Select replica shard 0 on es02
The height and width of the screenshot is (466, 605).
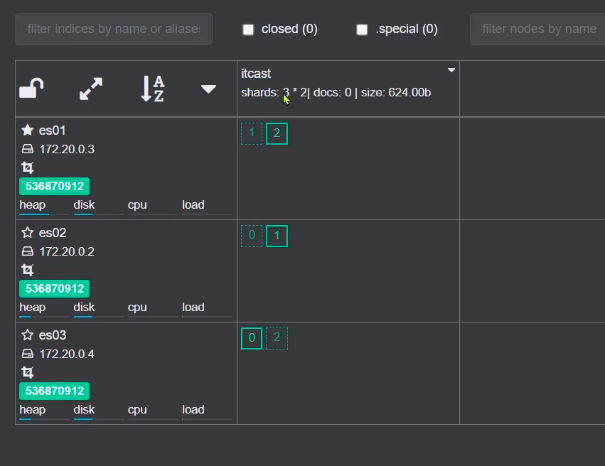coord(251,236)
